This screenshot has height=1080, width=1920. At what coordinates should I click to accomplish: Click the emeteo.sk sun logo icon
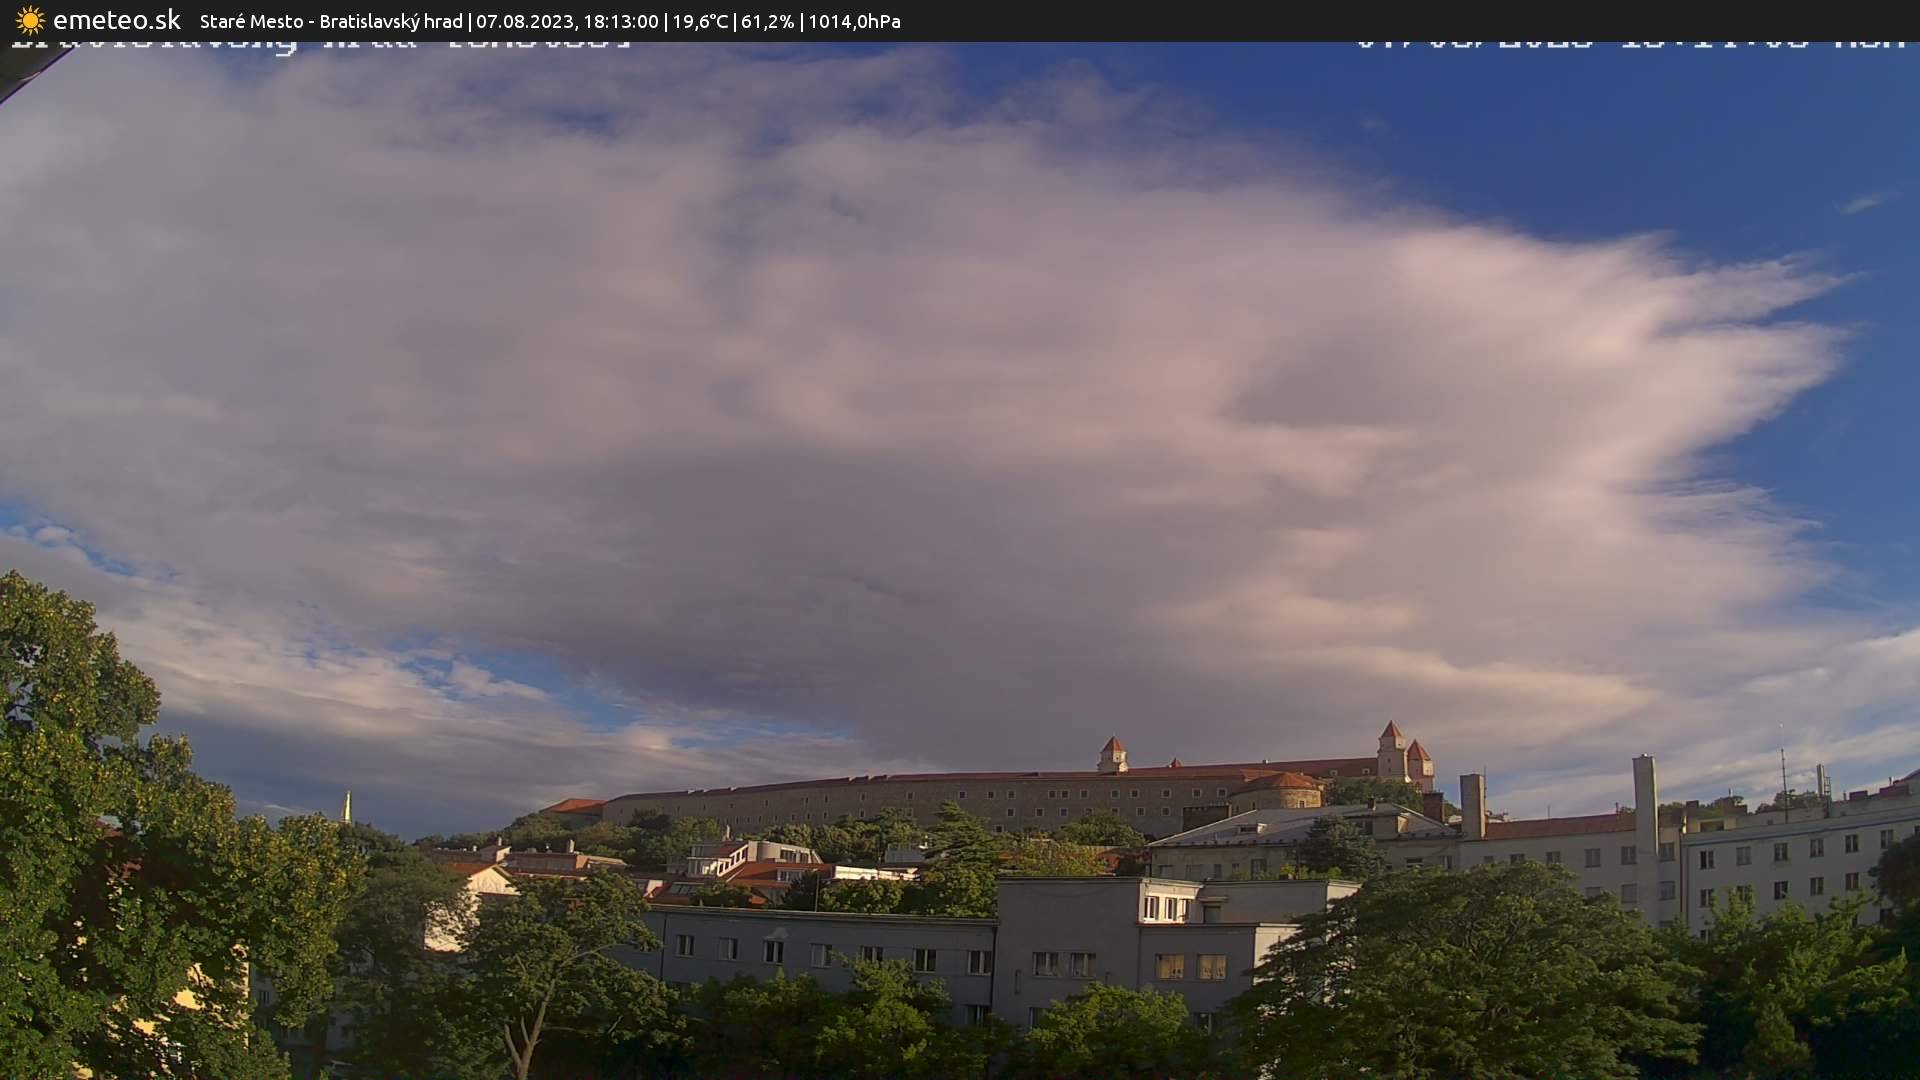pos(29,20)
